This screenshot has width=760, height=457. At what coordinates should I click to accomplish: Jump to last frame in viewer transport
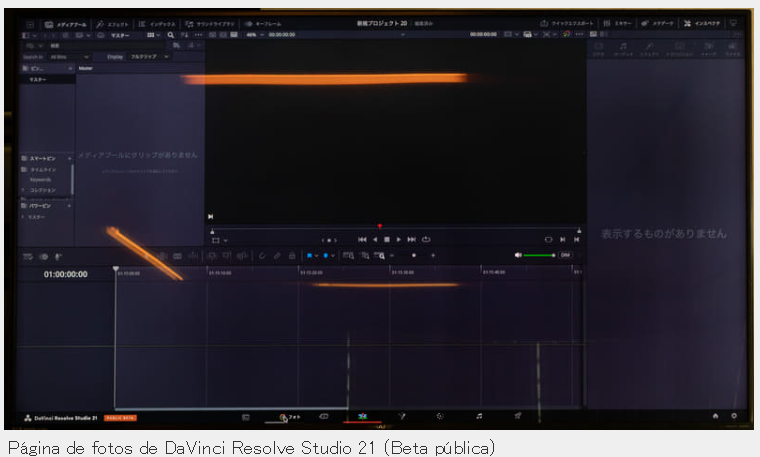(x=412, y=239)
